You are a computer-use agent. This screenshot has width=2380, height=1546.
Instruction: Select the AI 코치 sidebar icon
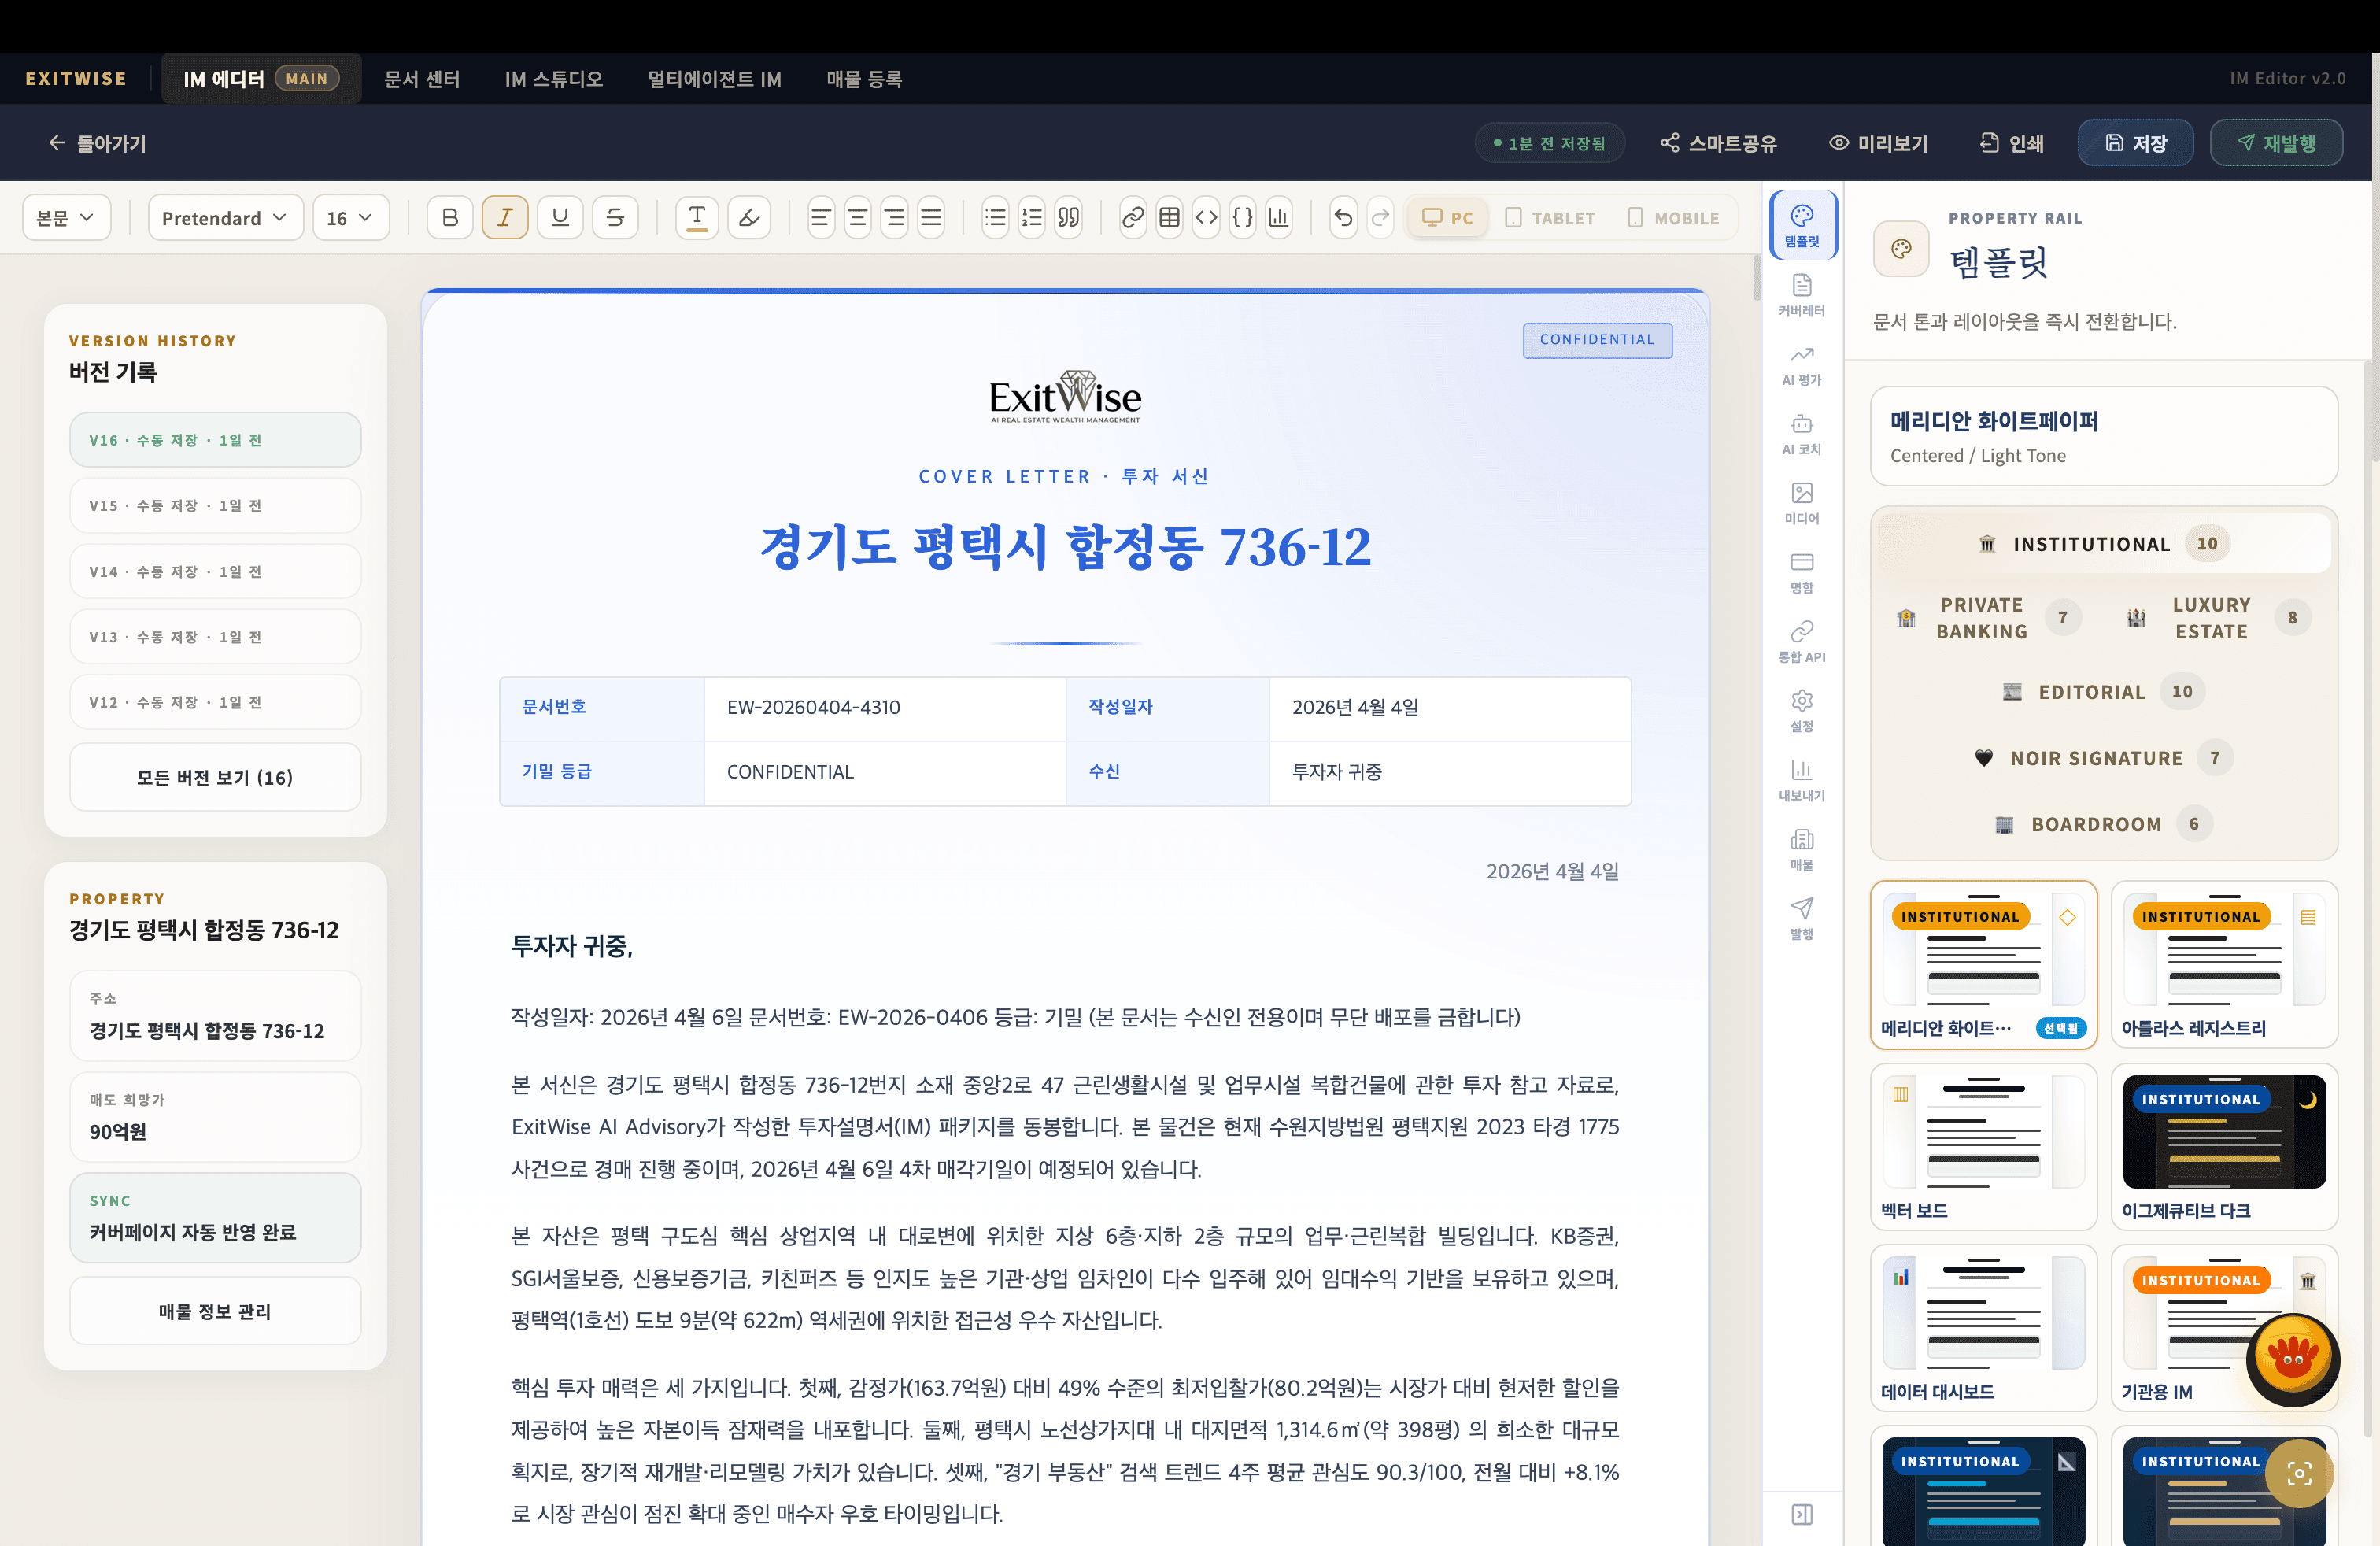tap(1802, 432)
